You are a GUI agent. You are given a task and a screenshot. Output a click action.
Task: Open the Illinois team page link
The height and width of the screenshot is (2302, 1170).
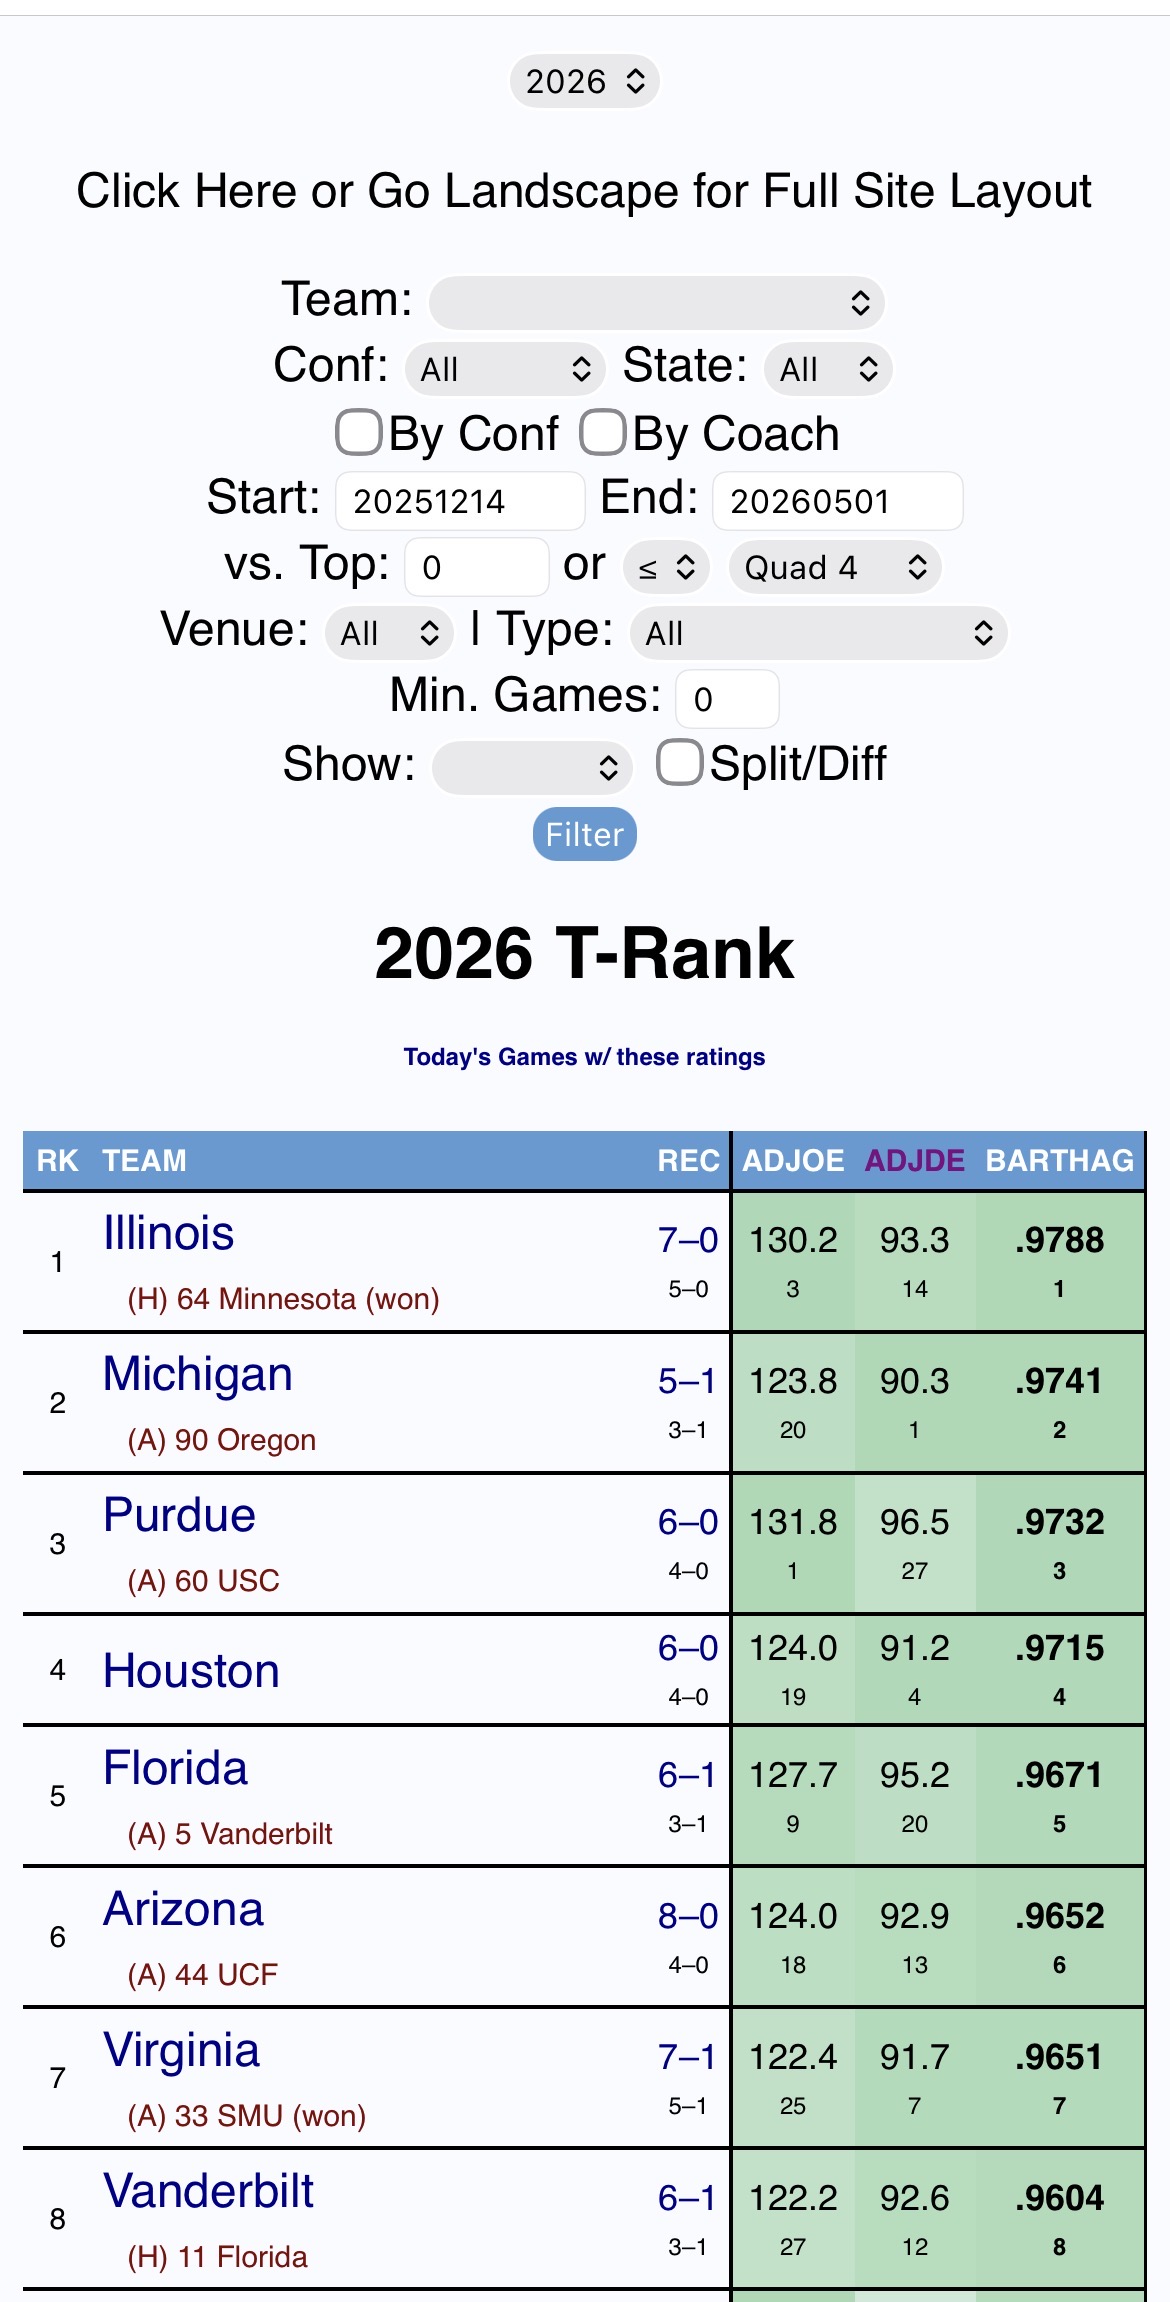point(169,1233)
